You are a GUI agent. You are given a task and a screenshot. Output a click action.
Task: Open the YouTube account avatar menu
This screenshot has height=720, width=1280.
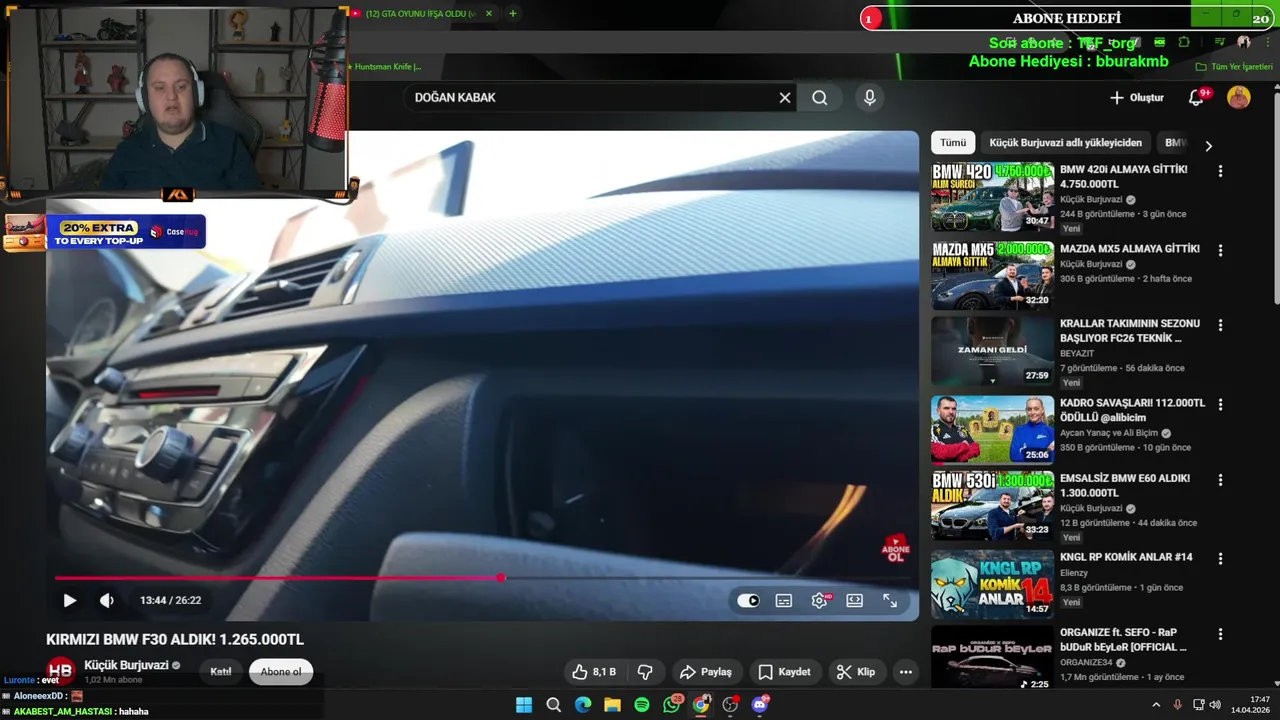pos(1239,98)
